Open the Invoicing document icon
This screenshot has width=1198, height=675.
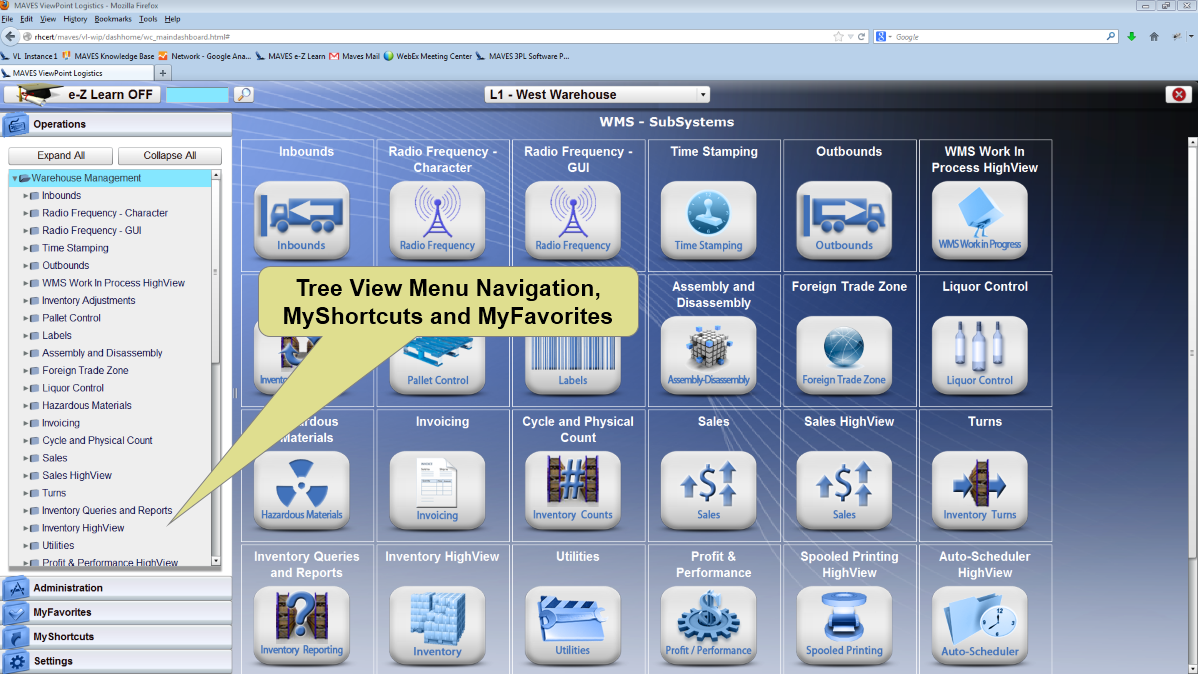[437, 490]
